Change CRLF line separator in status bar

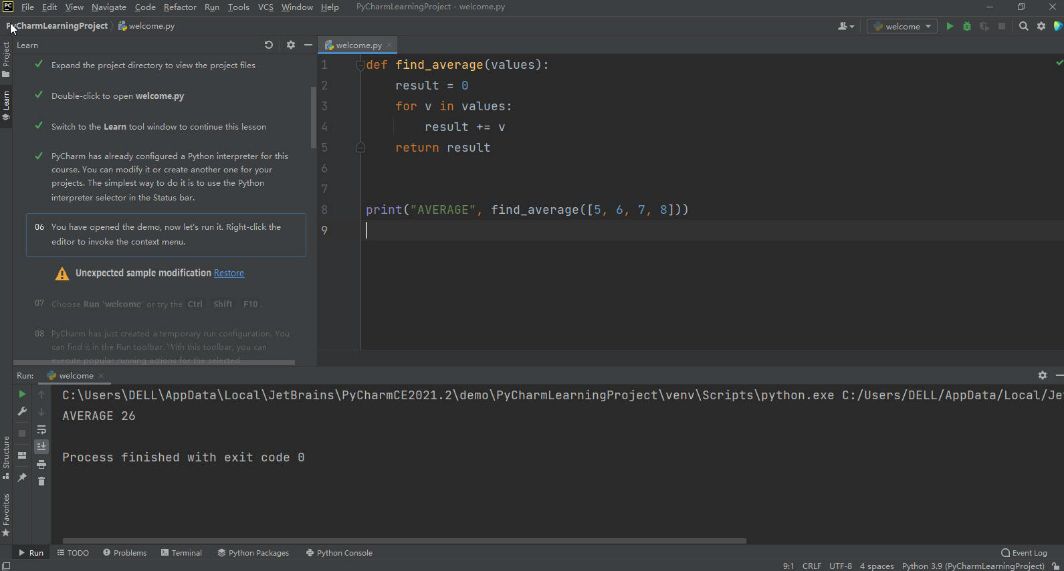pyautogui.click(x=812, y=566)
